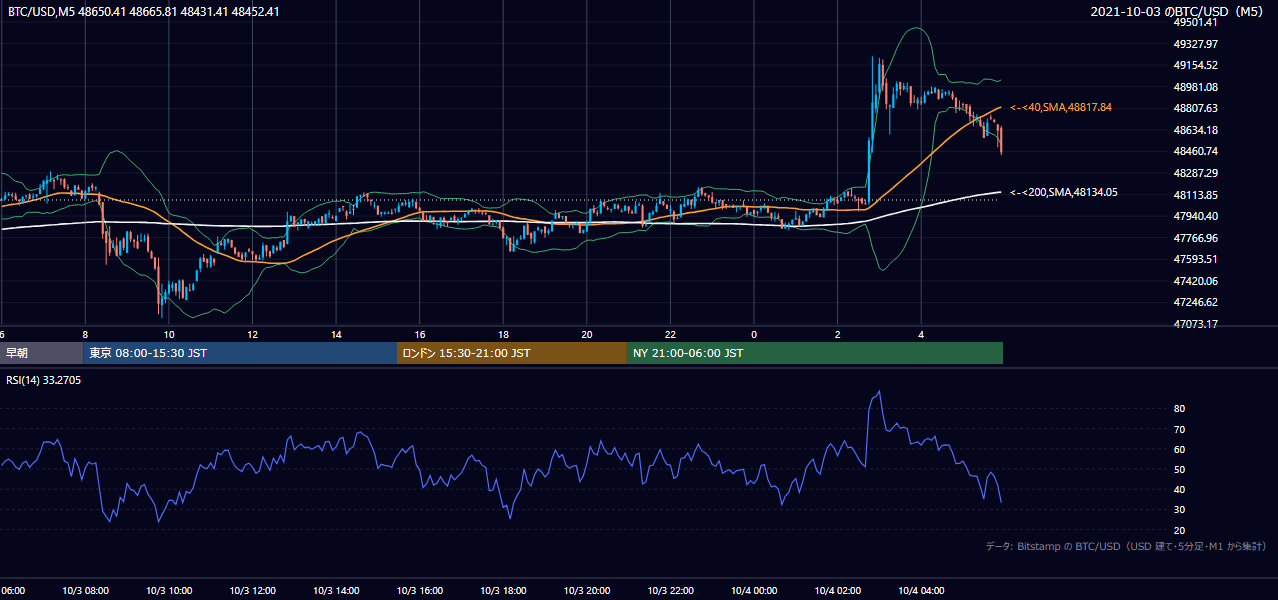Click the 10/4 04:00 bottom time label
This screenshot has width=1278, height=600.
(x=921, y=591)
